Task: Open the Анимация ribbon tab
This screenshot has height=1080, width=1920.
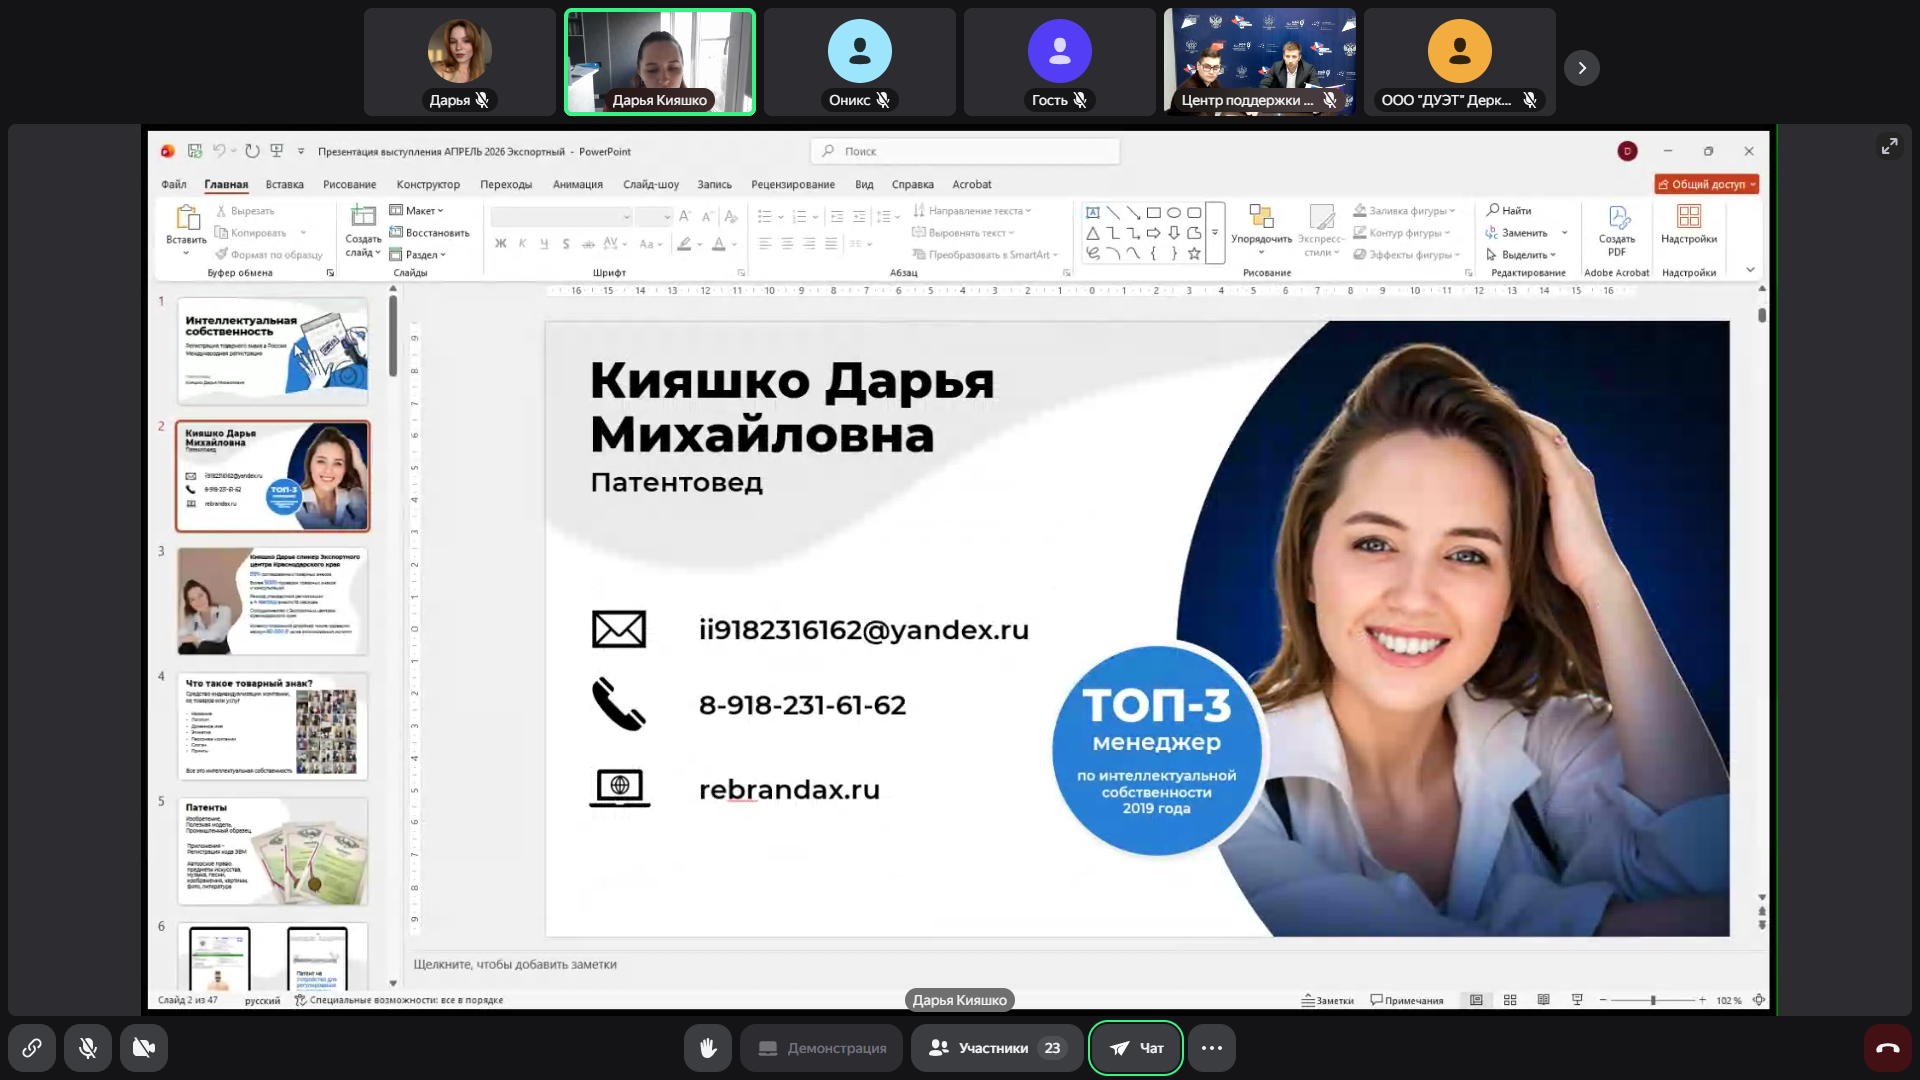Action: tap(577, 184)
